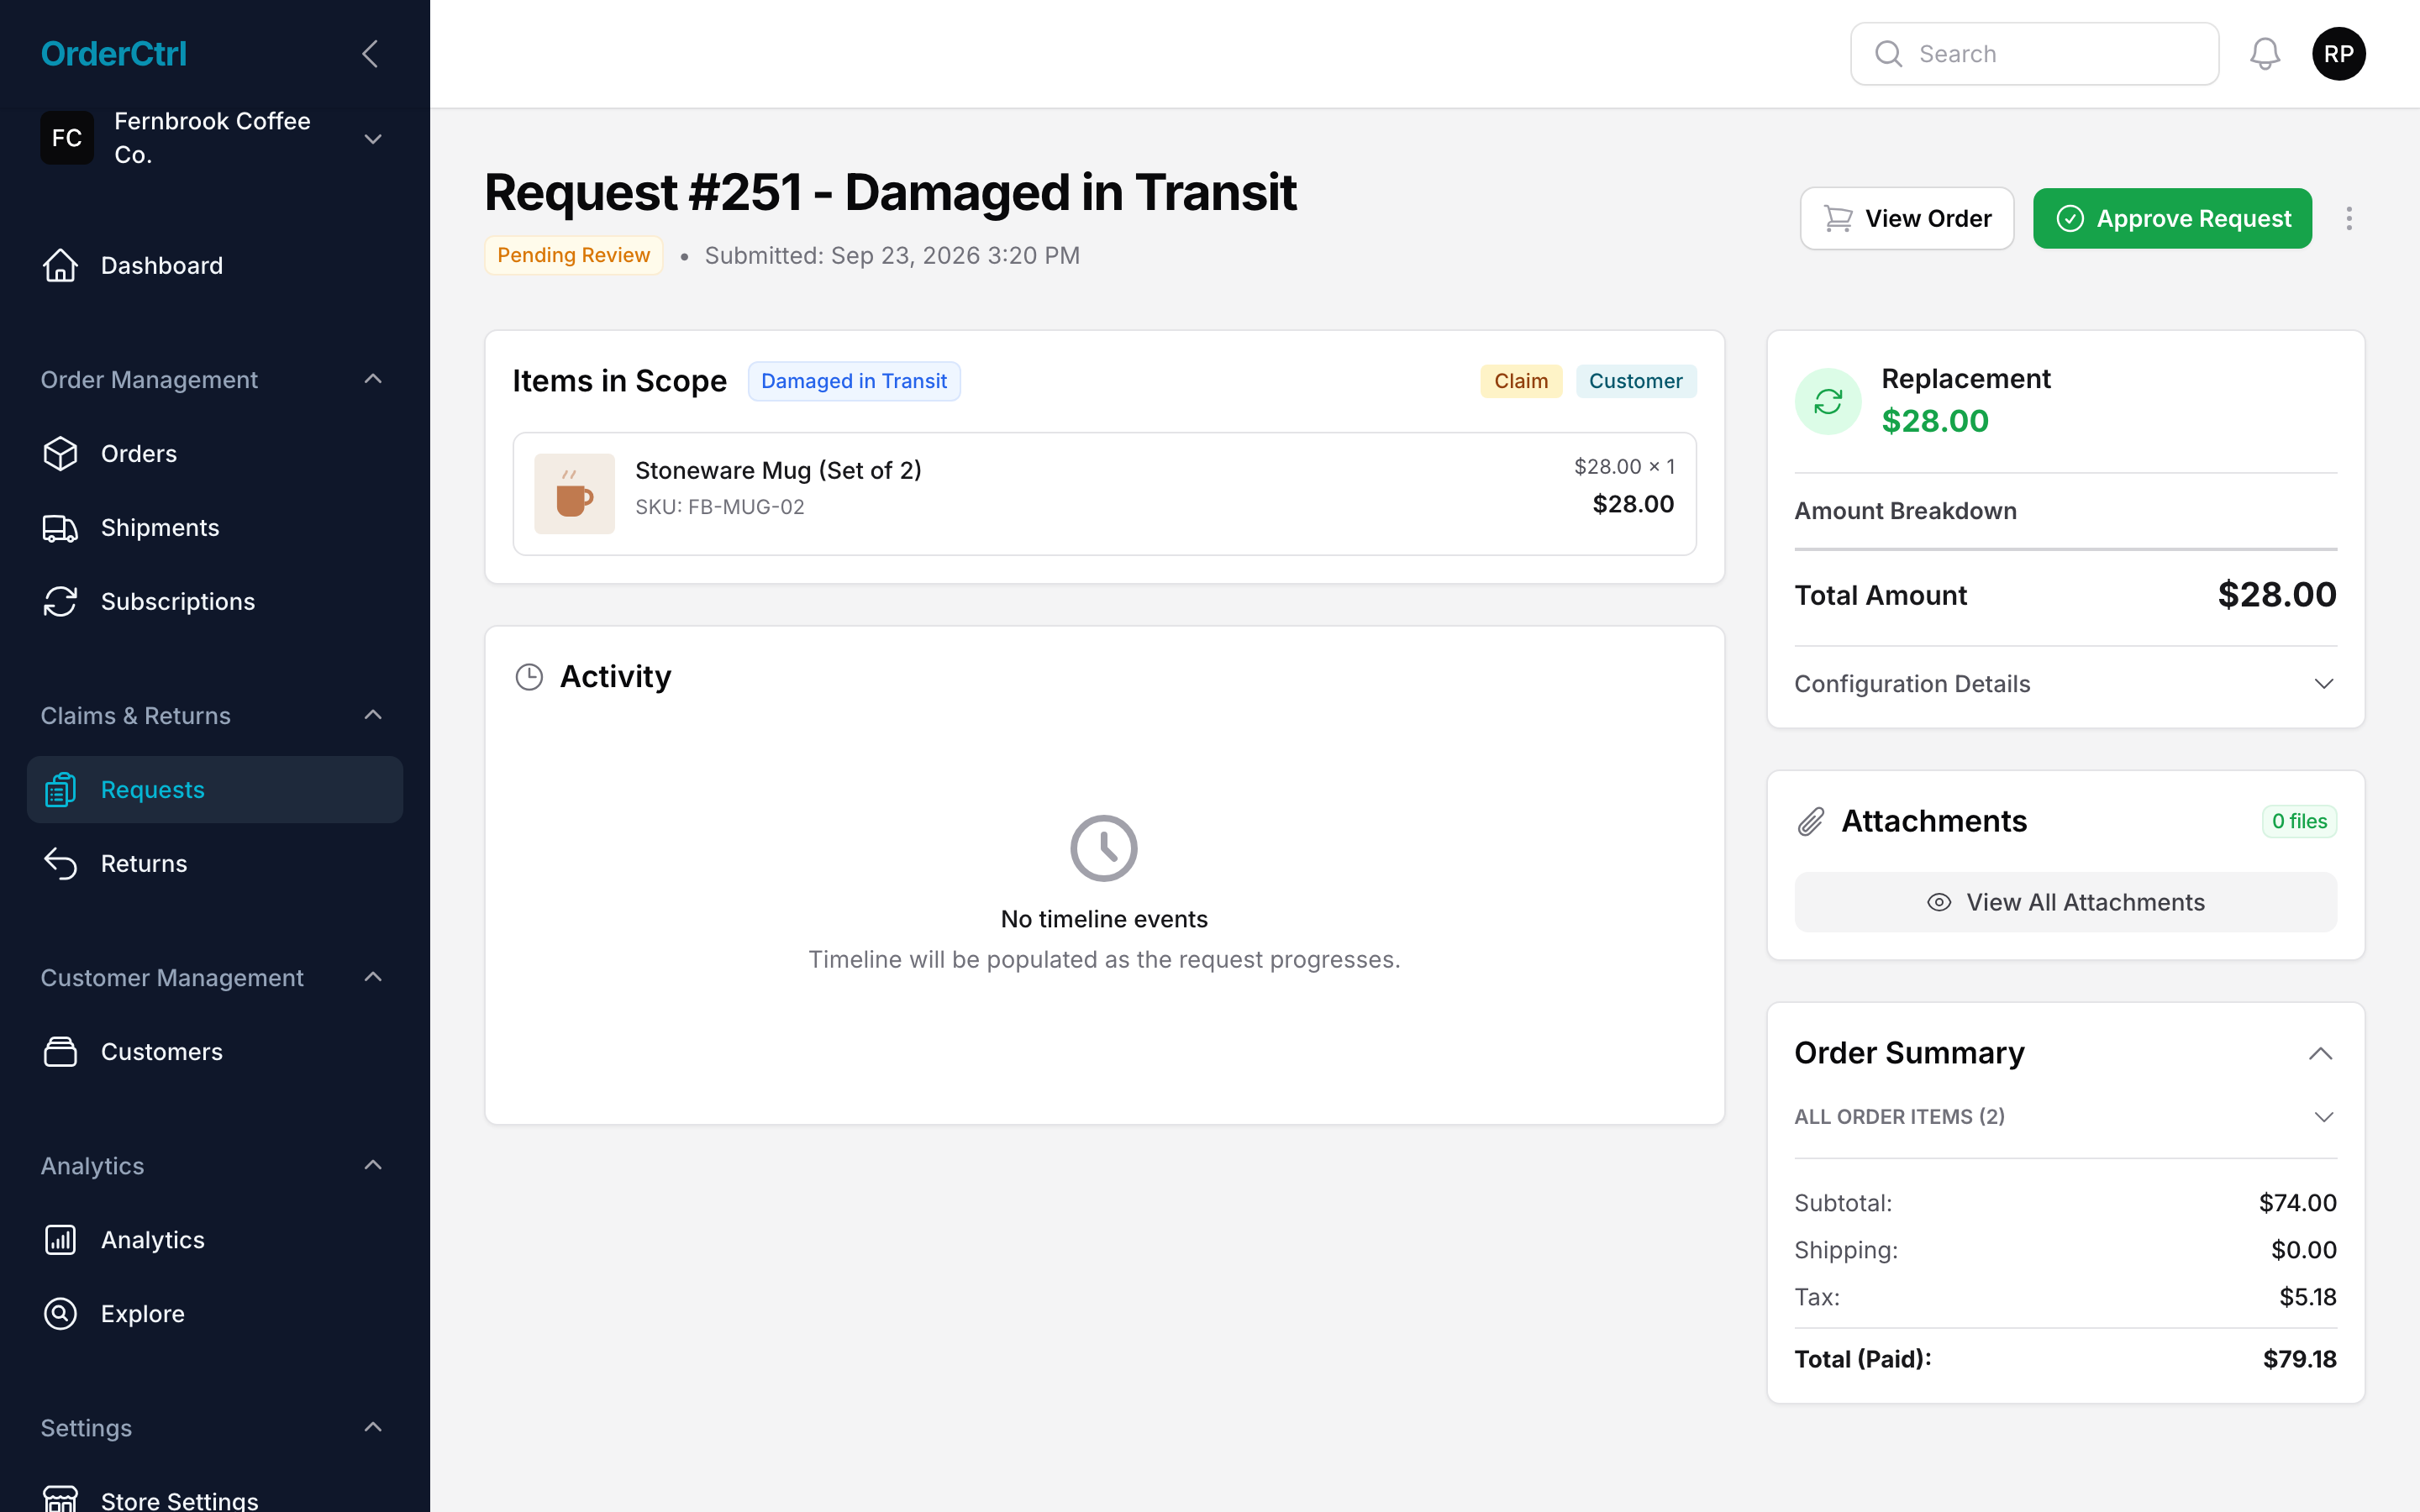
Task: Click the OrderCtrl logo link
Action: click(113, 54)
